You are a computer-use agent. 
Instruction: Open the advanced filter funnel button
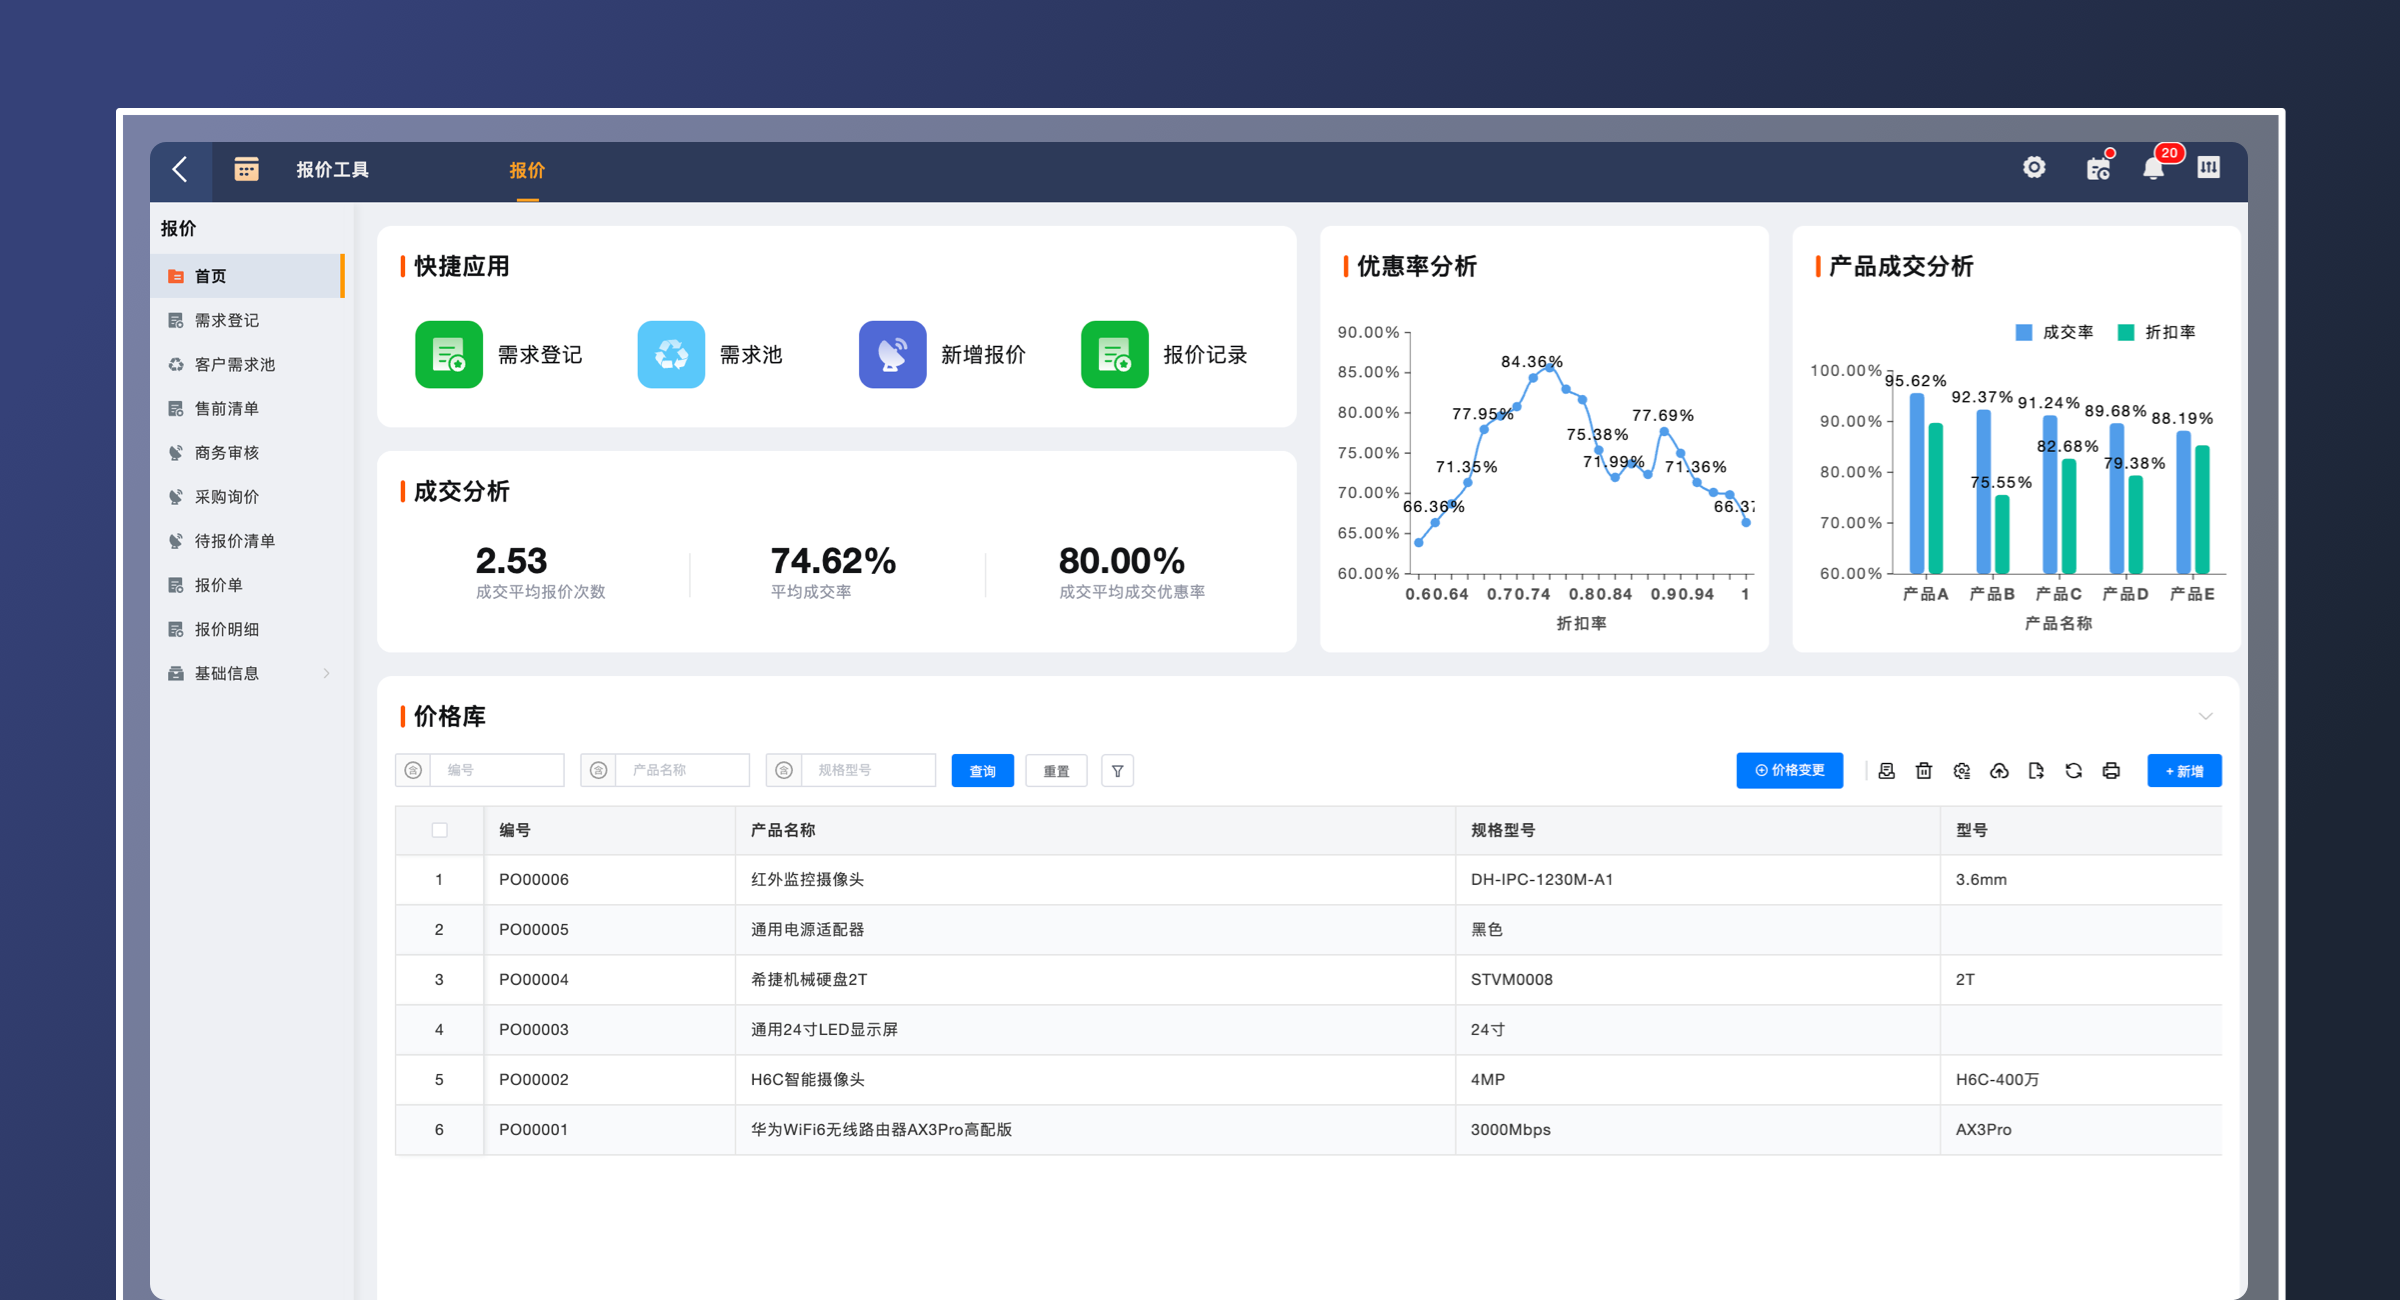pos(1117,771)
